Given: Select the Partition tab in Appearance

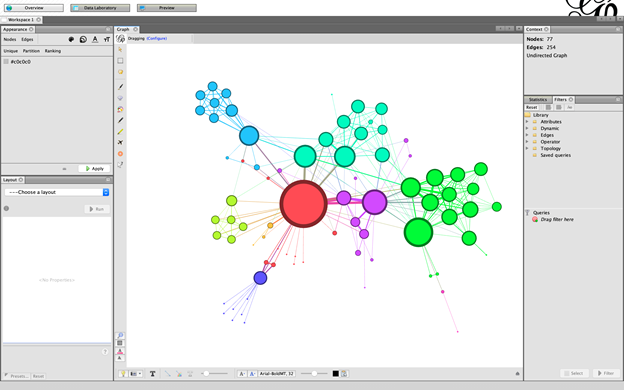Looking at the screenshot, I should coord(31,51).
